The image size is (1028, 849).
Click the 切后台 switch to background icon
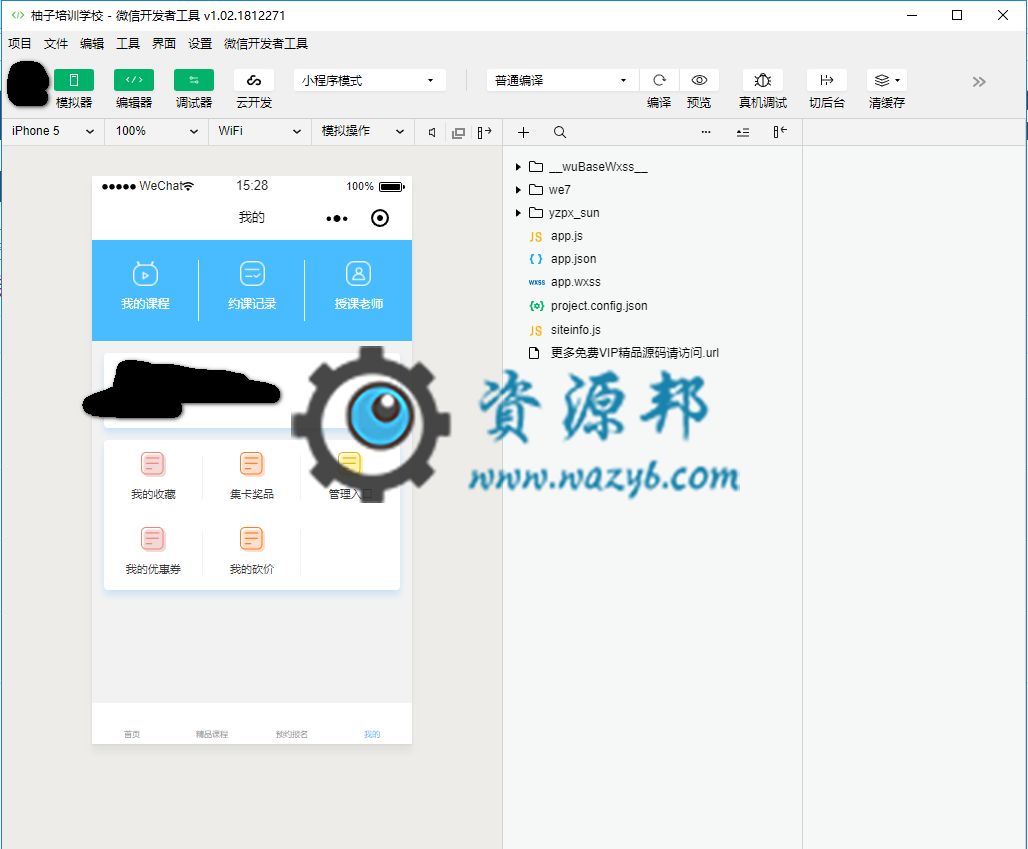pyautogui.click(x=827, y=80)
